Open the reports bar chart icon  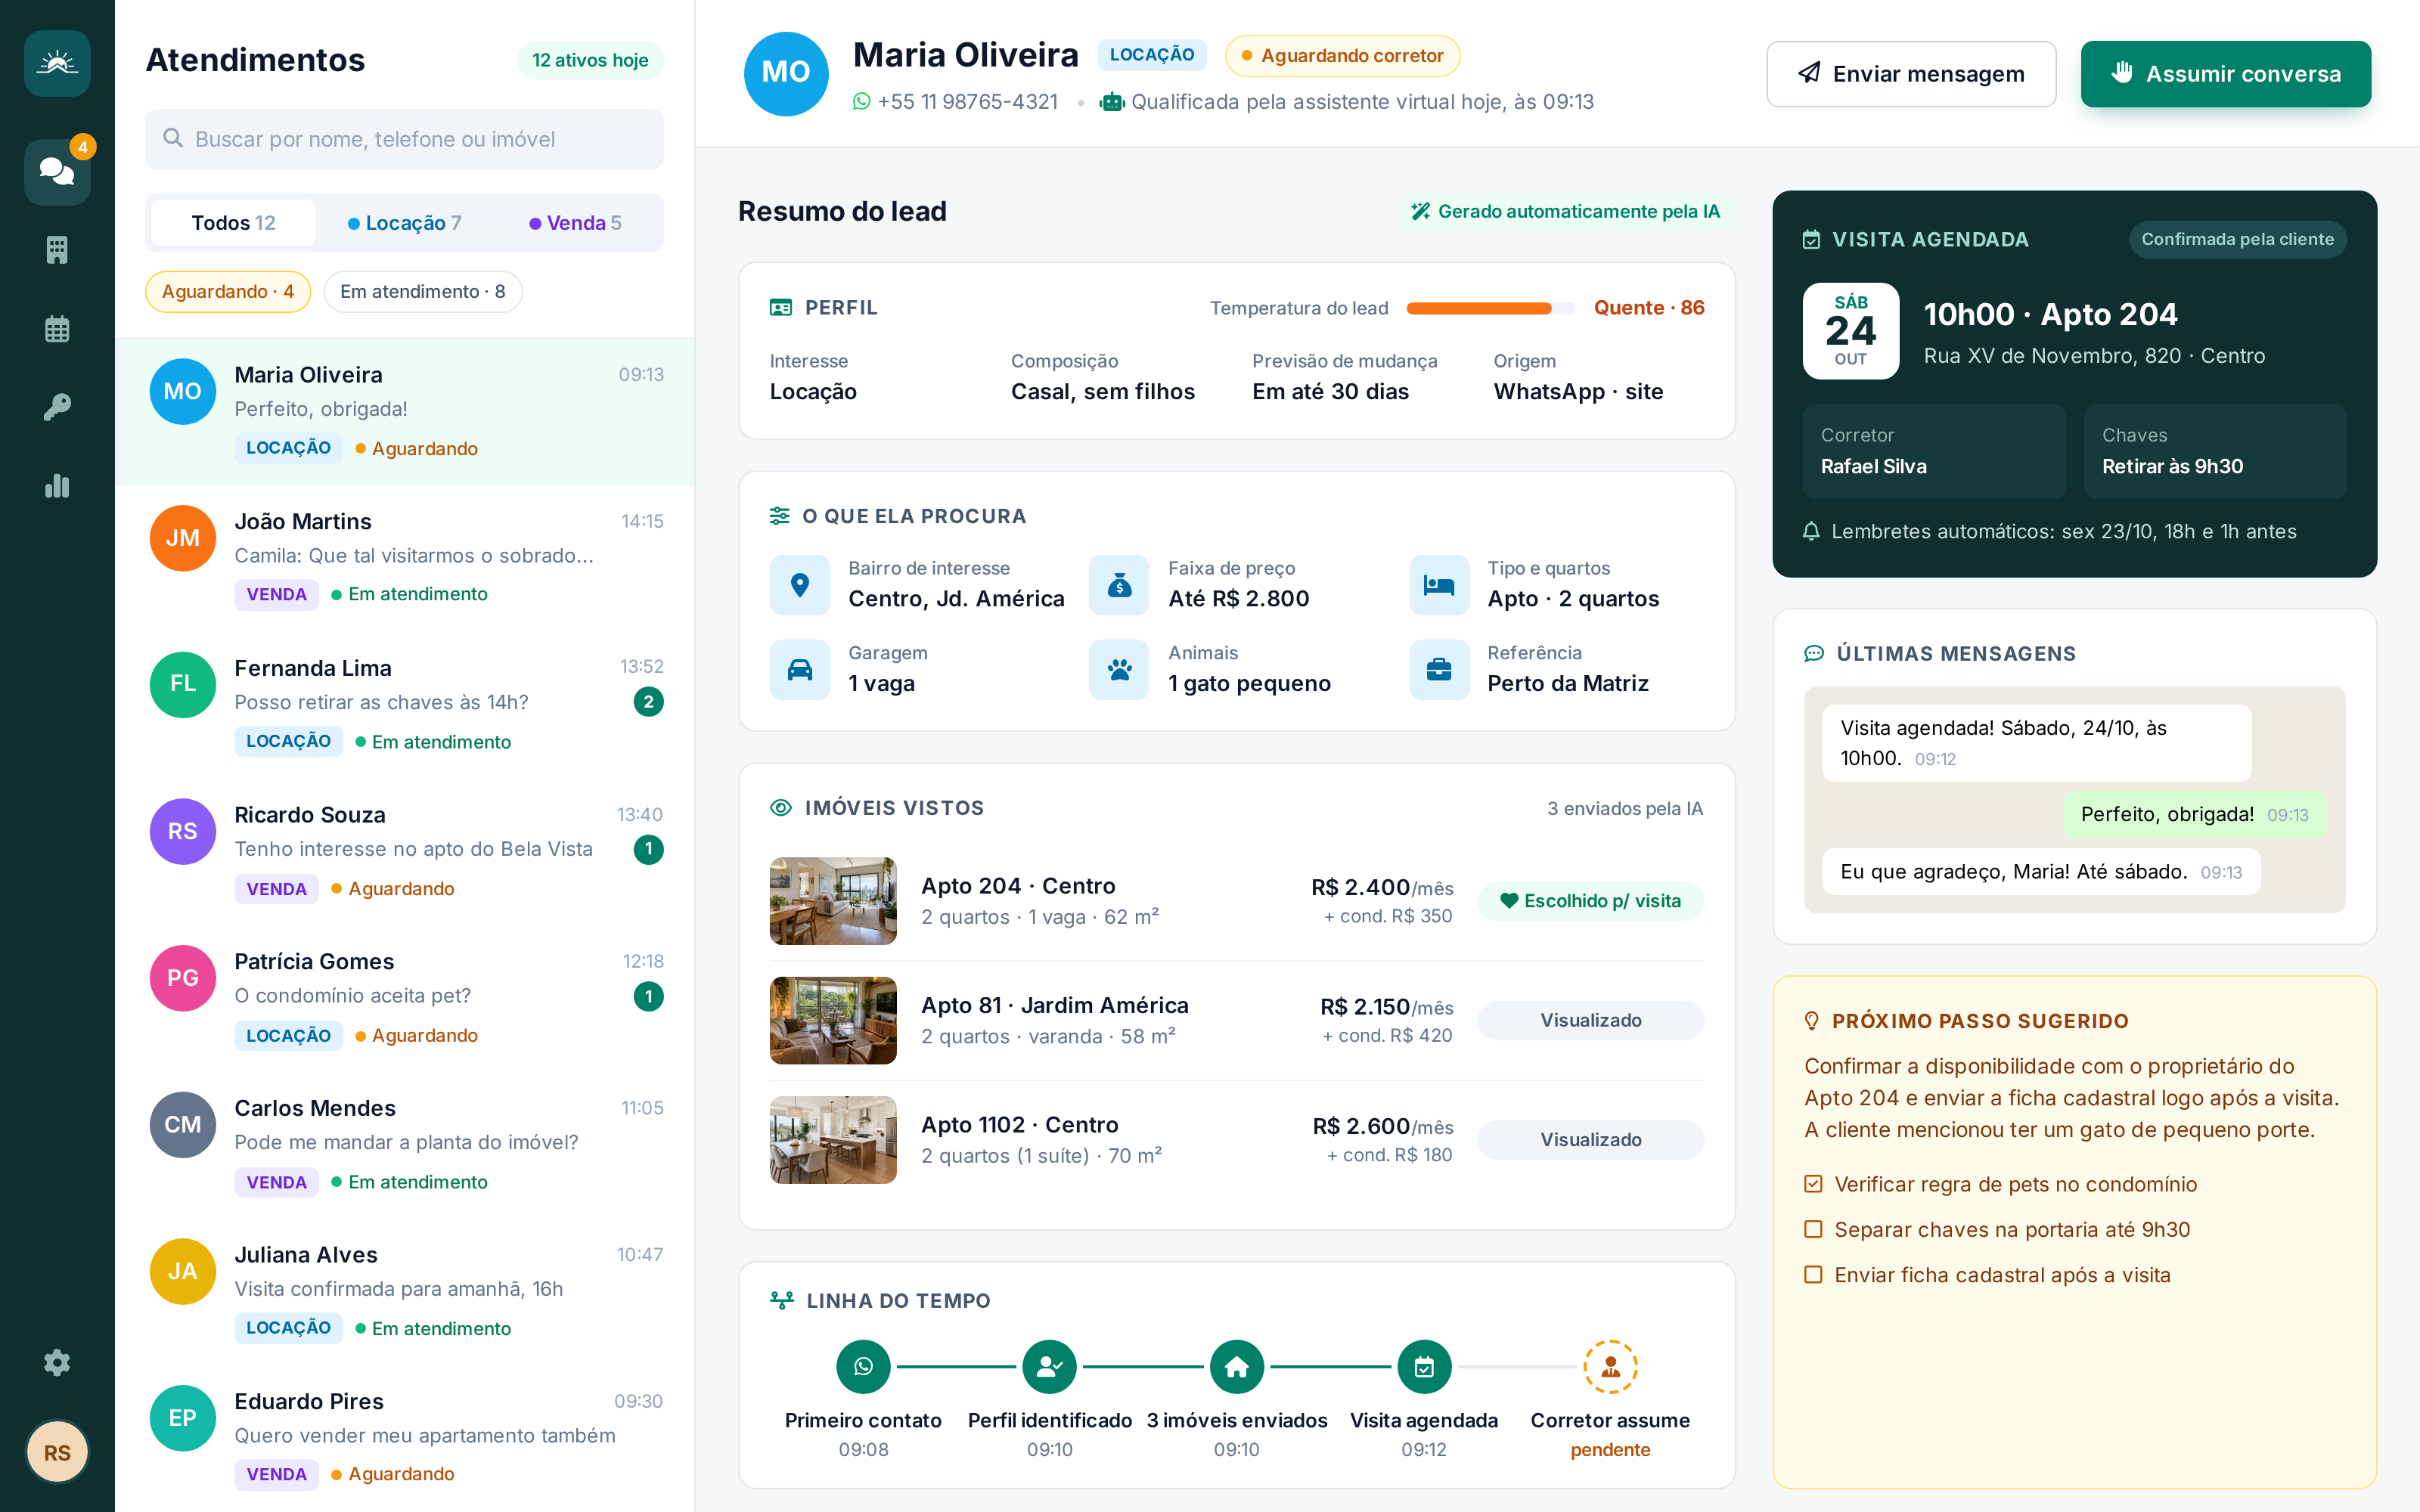tap(57, 486)
